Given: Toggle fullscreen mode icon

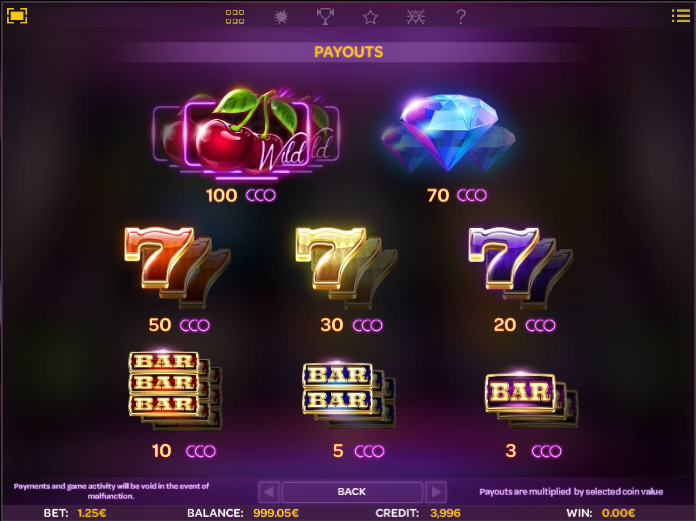Looking at the screenshot, I should coord(17,16).
